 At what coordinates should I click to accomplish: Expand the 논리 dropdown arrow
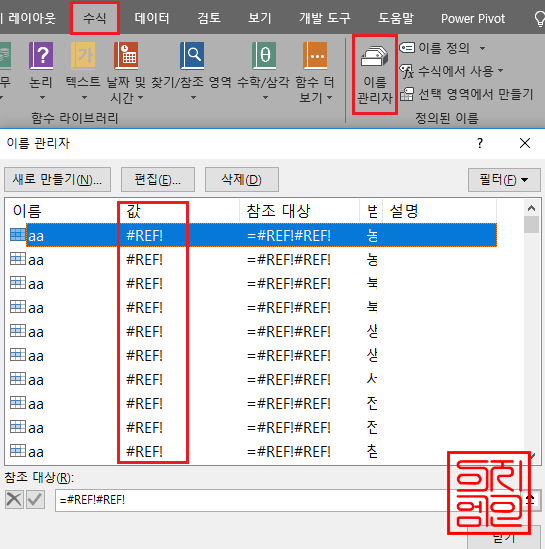click(x=42, y=97)
